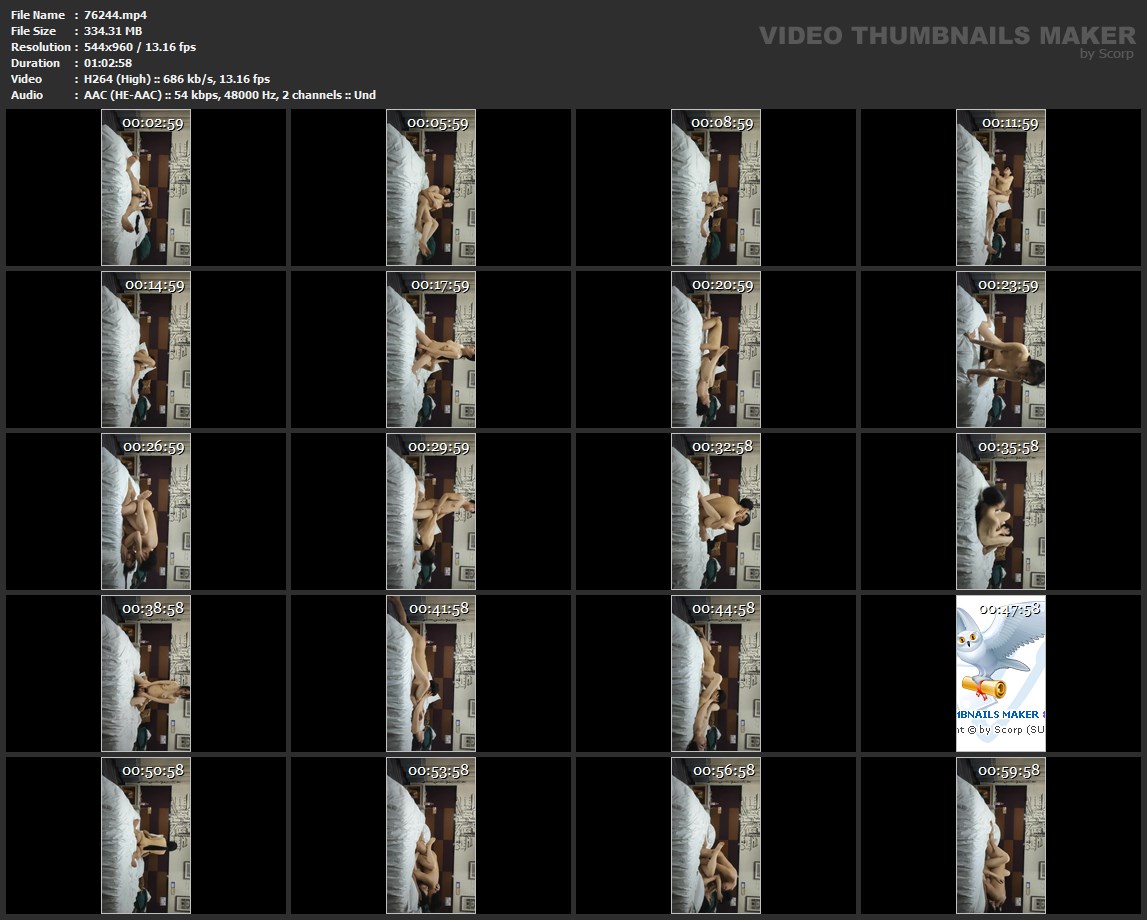Click the Video Thumbnails Maker watermark title
The width and height of the screenshot is (1147, 920).
pos(946,35)
